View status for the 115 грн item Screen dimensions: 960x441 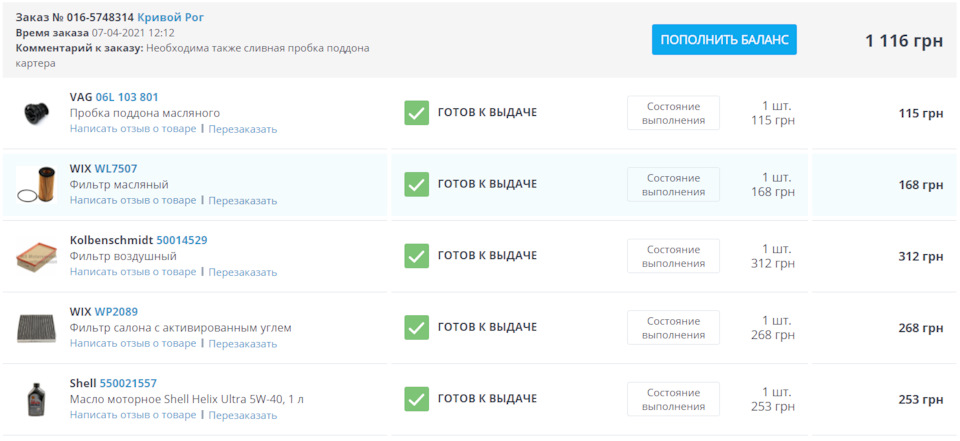673,113
